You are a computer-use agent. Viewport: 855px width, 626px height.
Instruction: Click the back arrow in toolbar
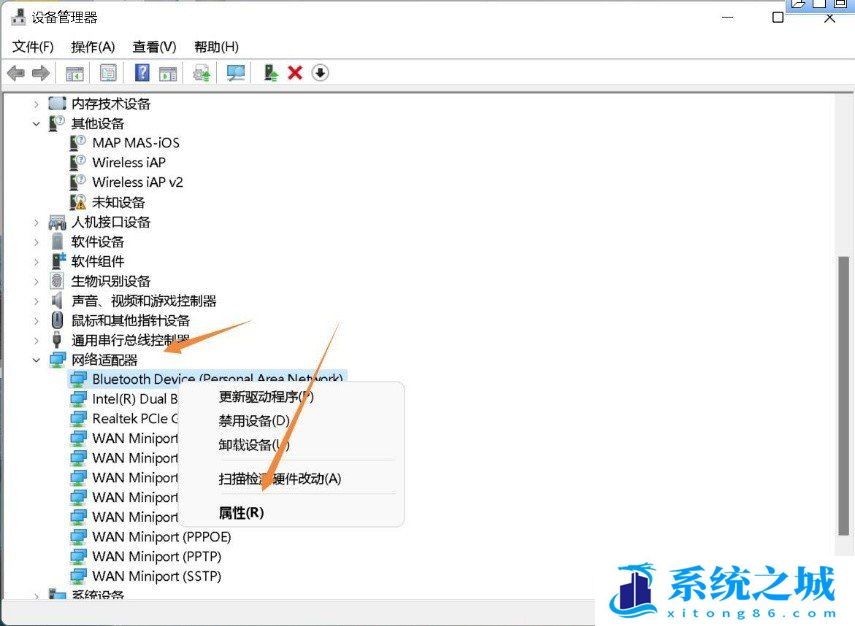coord(16,73)
